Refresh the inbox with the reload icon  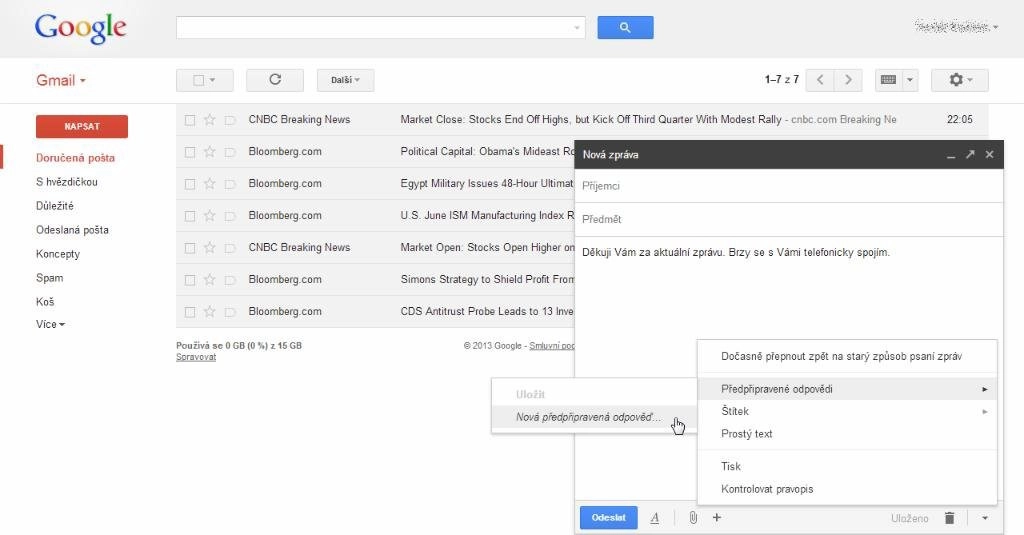click(275, 80)
